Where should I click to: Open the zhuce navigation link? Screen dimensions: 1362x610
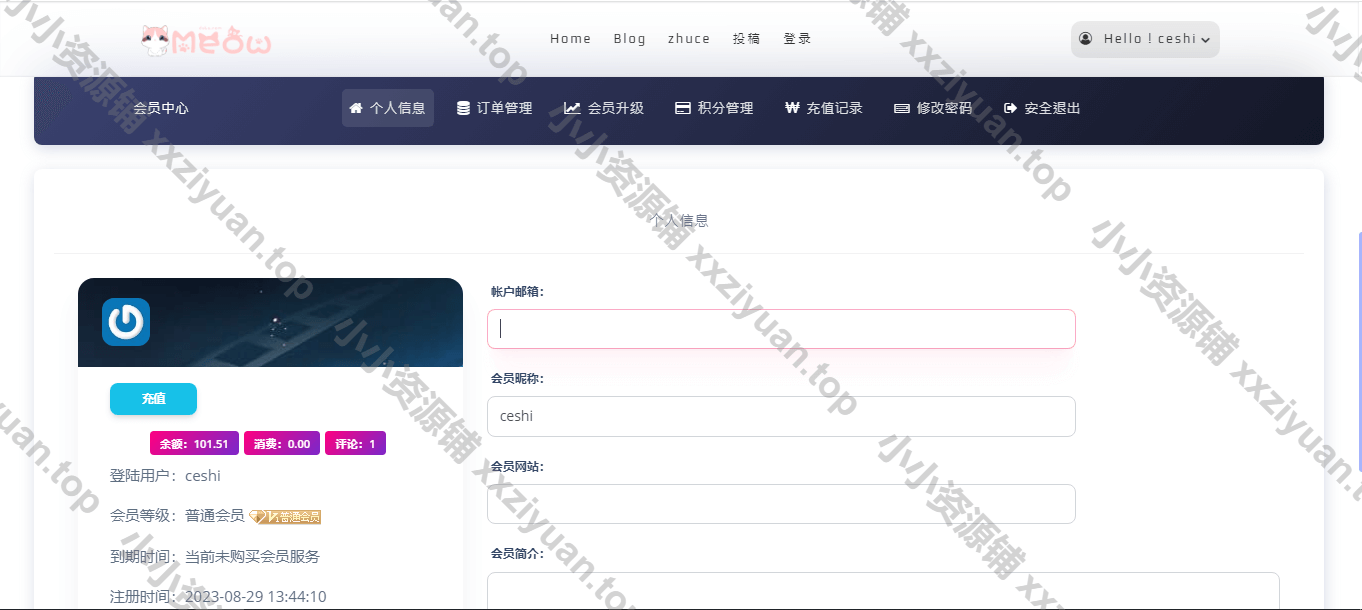click(688, 39)
